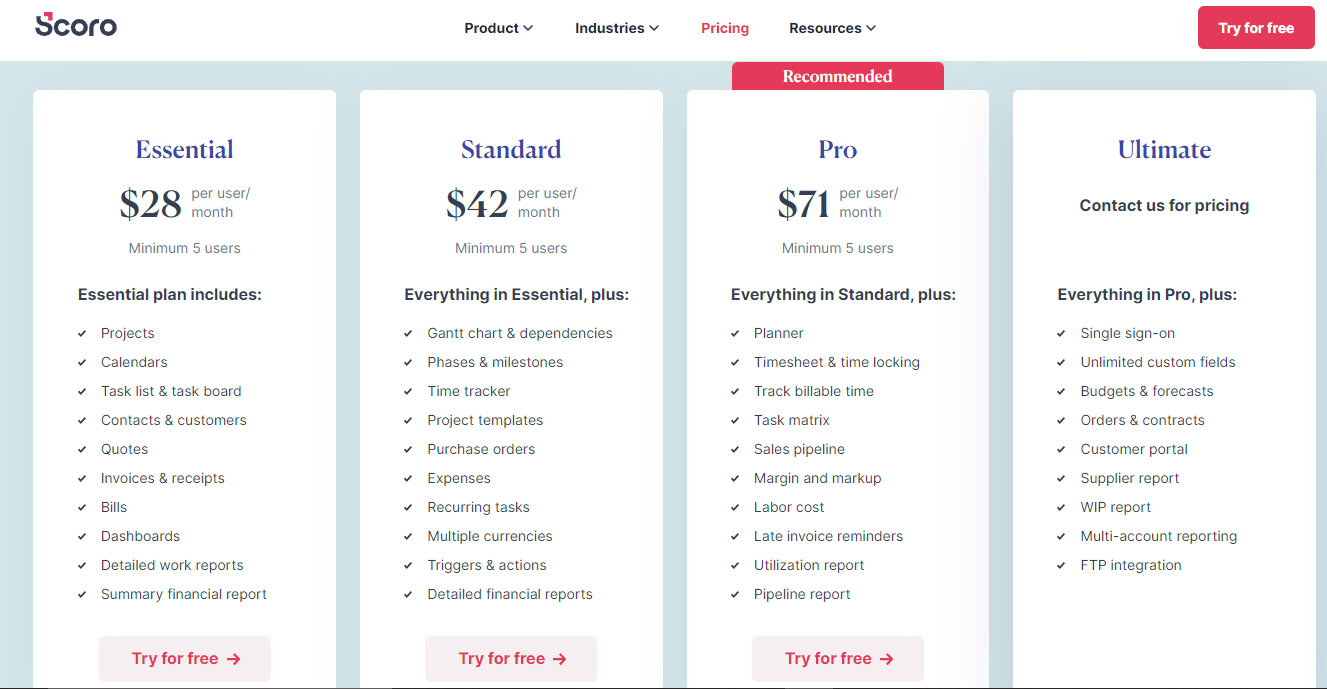Click the arrow icon on Standard's Try for free
Viewport: 1327px width, 689px height.
(x=560, y=659)
